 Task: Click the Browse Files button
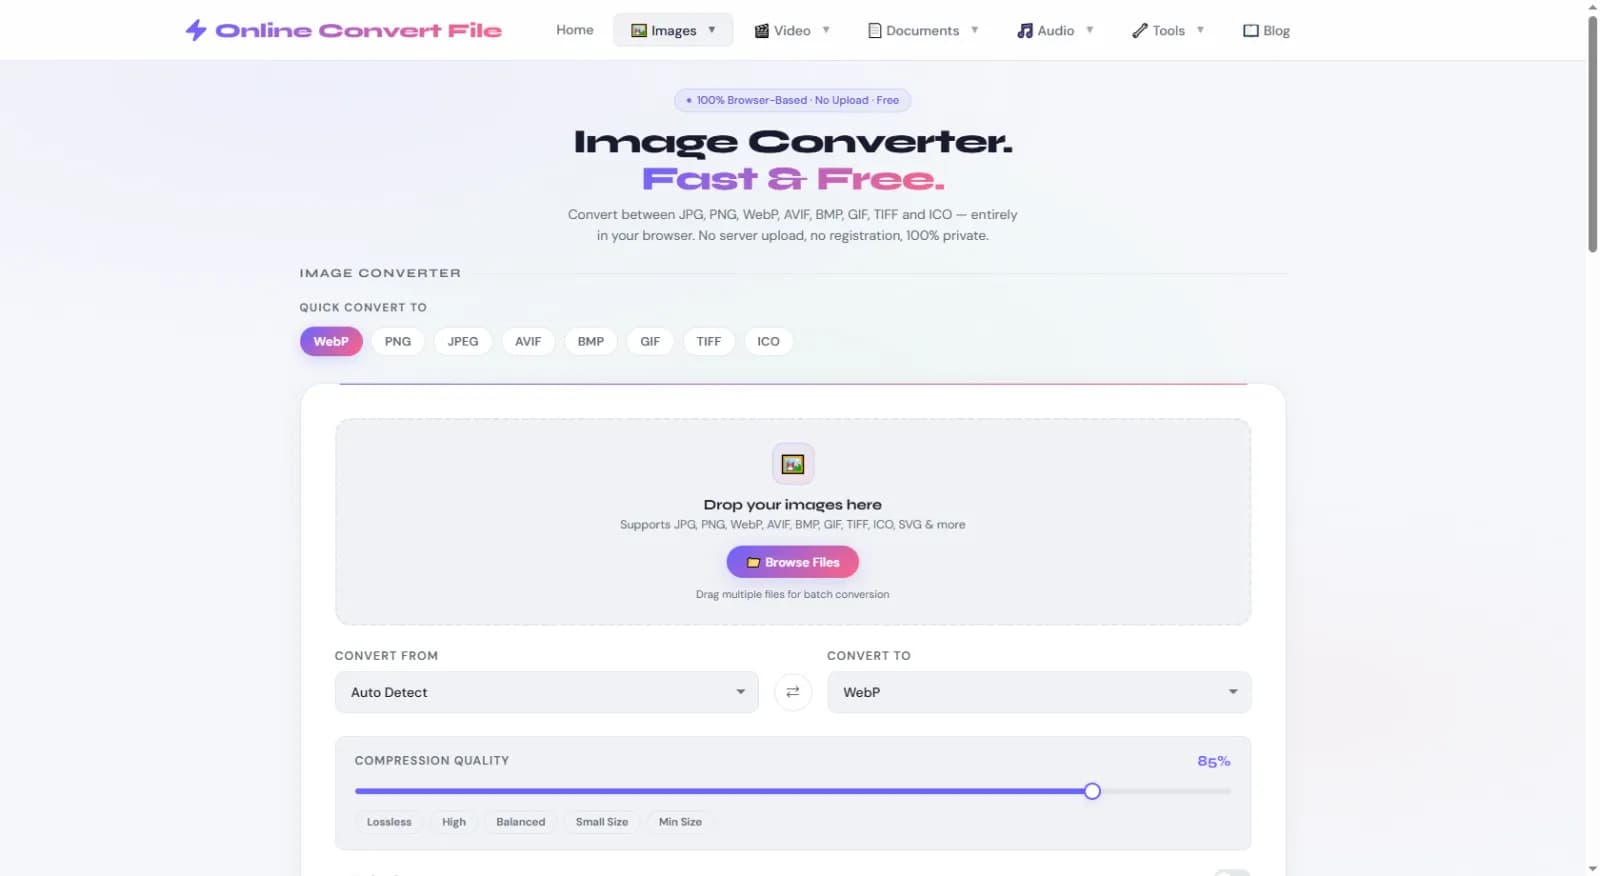[x=793, y=562]
